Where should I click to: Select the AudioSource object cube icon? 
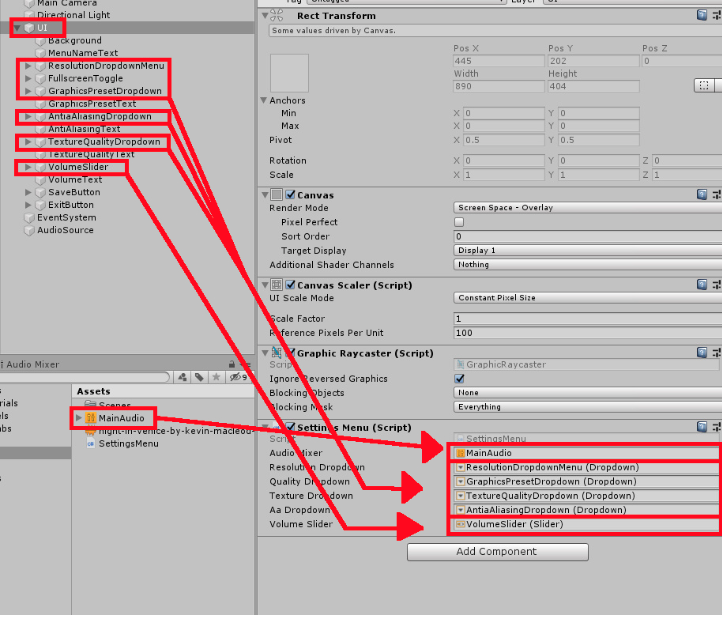pos(29,230)
